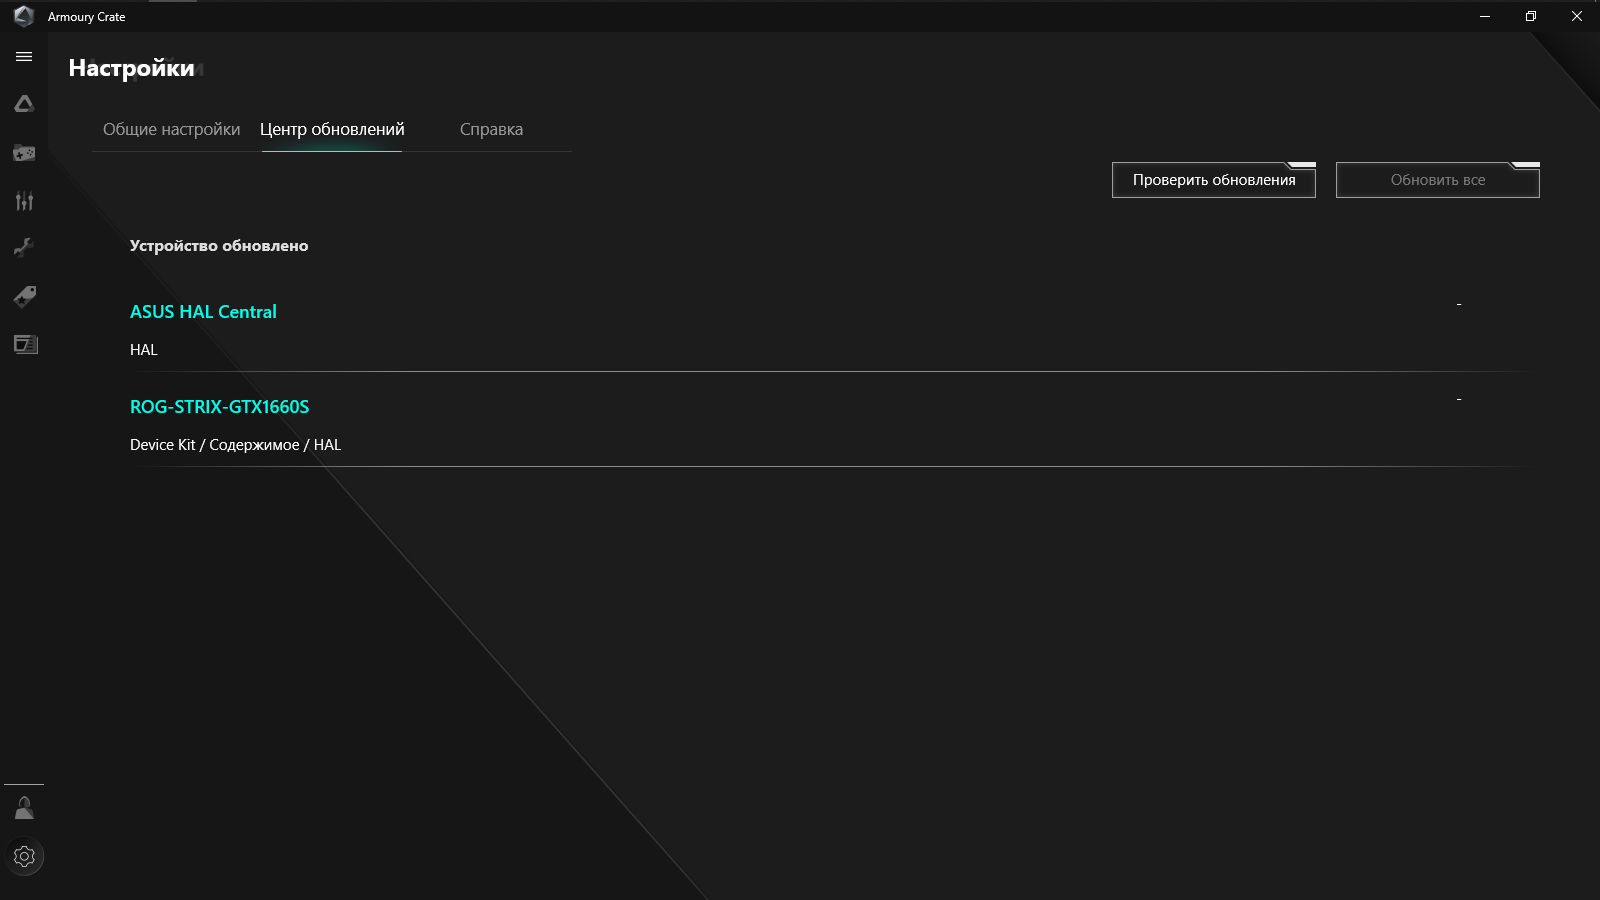Select the Центр обновлений tab
This screenshot has height=900, width=1600.
click(x=332, y=129)
